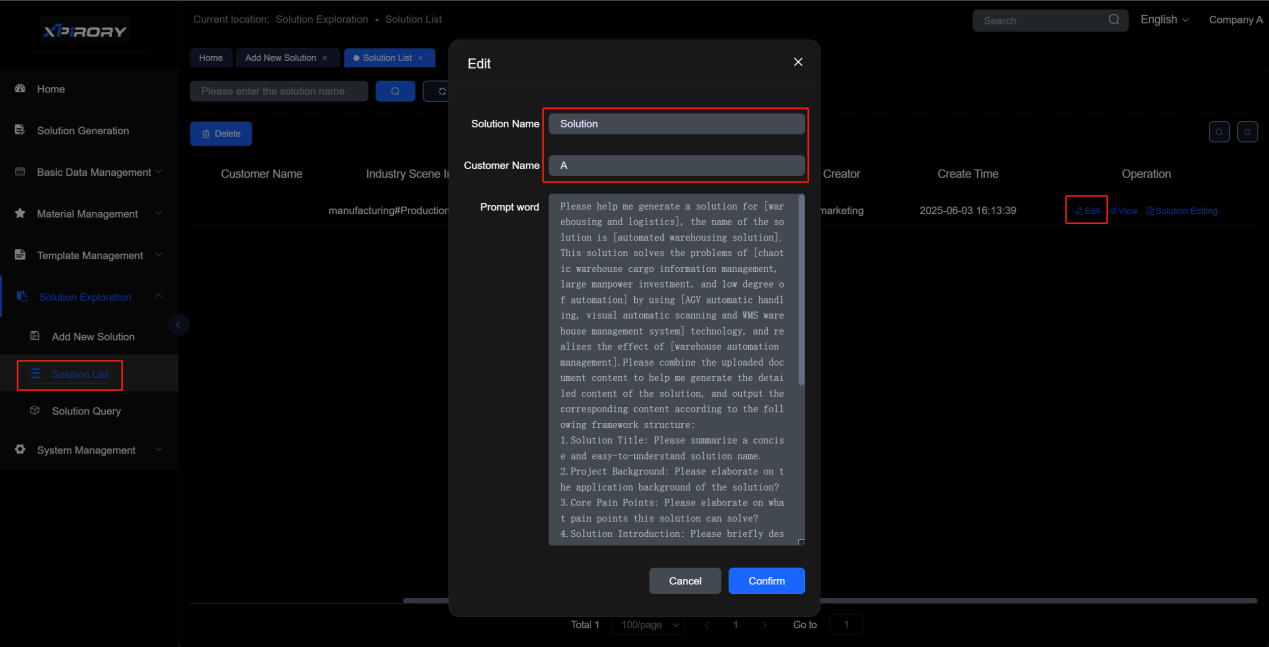Click the sidebar collapse arrow icon
The image size is (1269, 647).
pos(179,324)
